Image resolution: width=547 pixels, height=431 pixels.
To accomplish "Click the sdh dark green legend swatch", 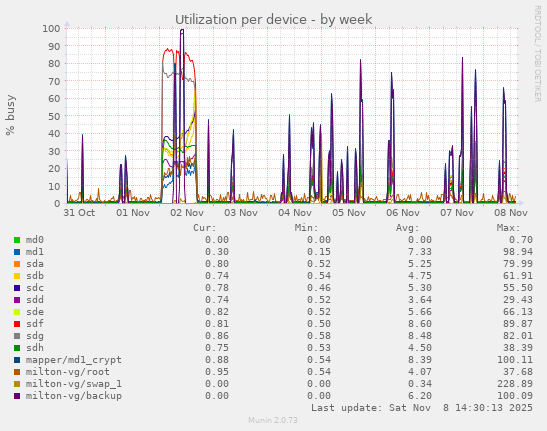I will pyautogui.click(x=17, y=348).
